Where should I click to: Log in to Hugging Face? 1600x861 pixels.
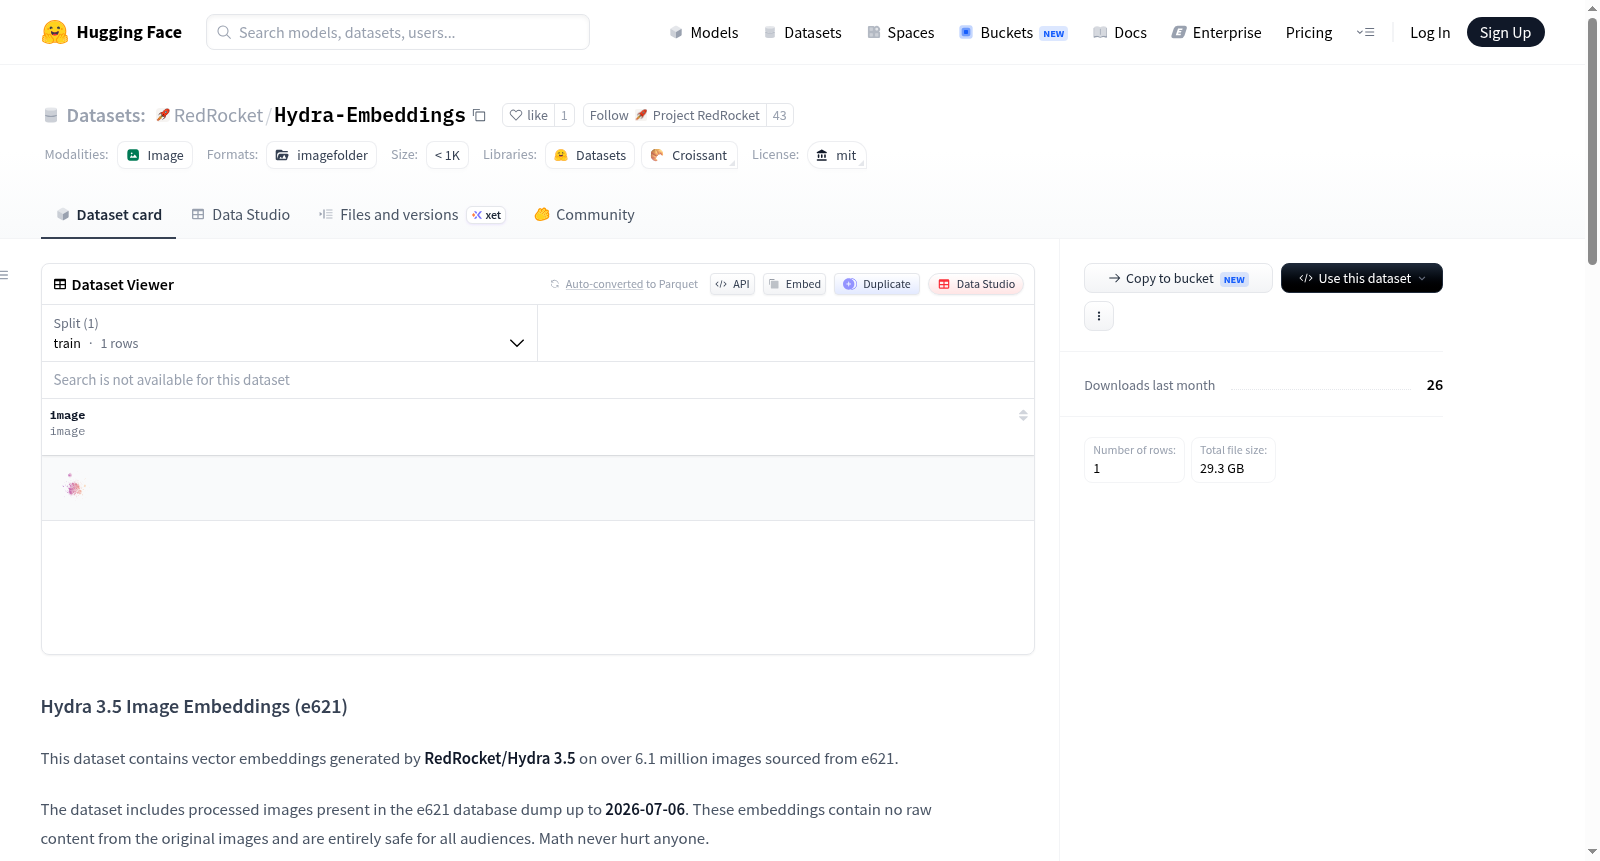1430,32
